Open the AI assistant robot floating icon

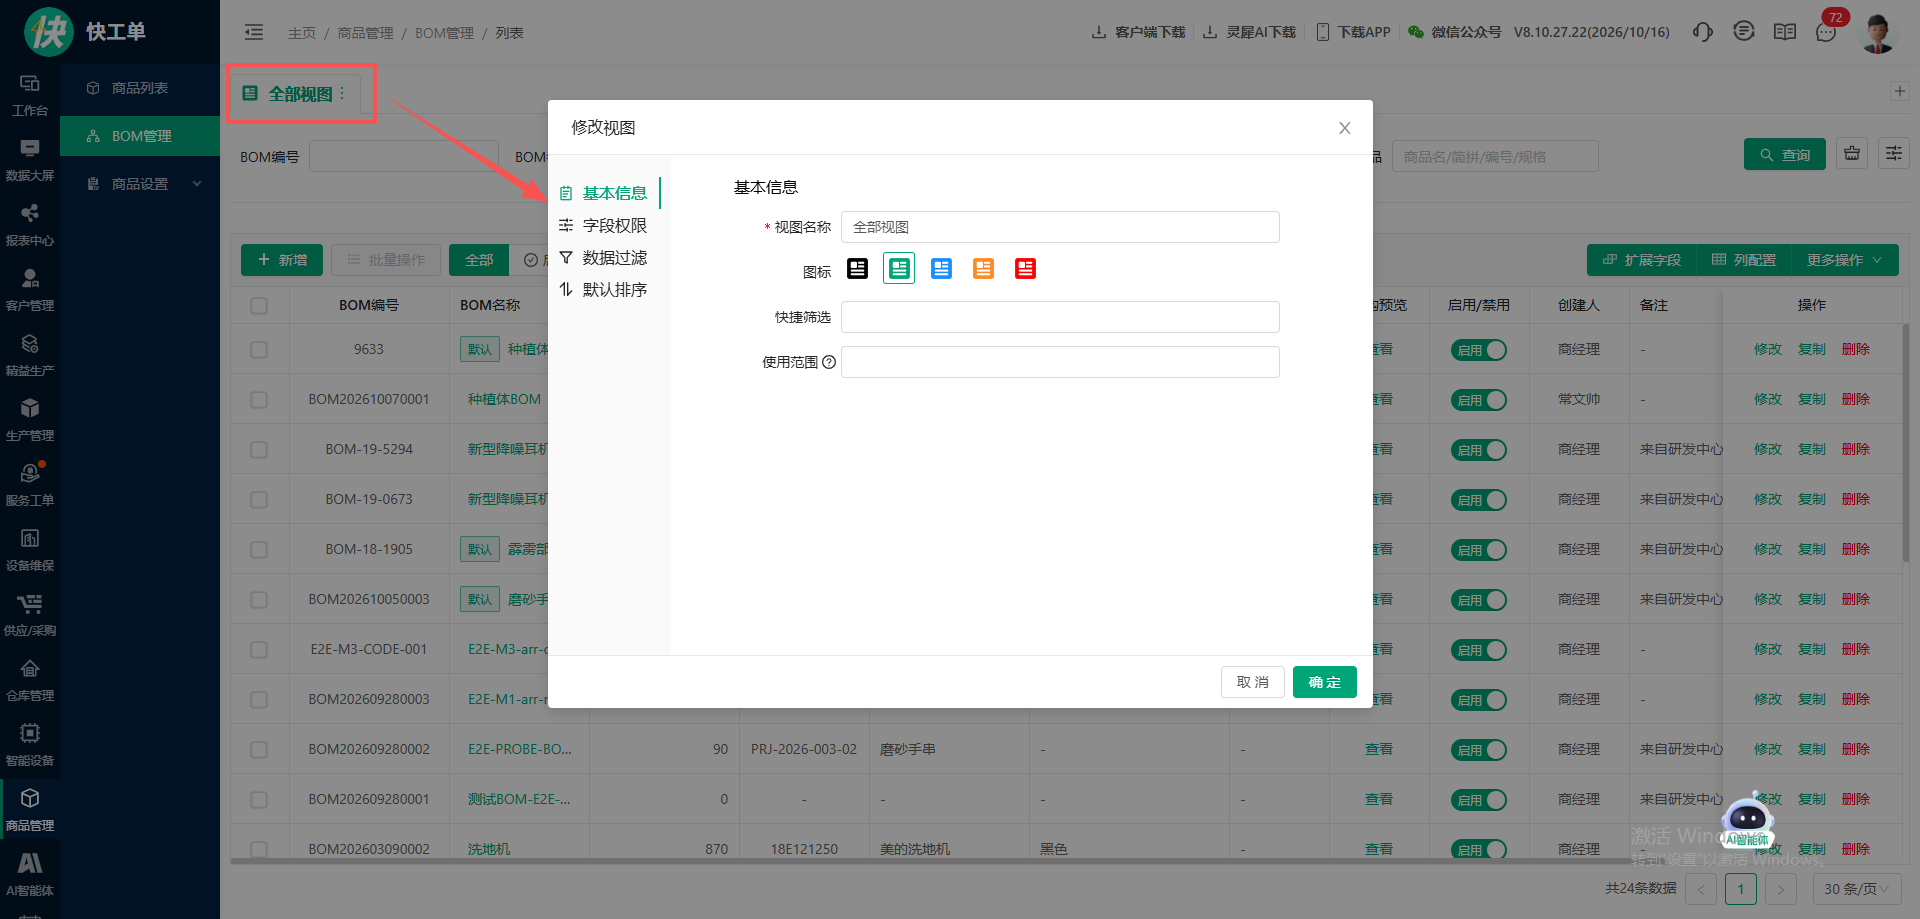pos(1747,820)
